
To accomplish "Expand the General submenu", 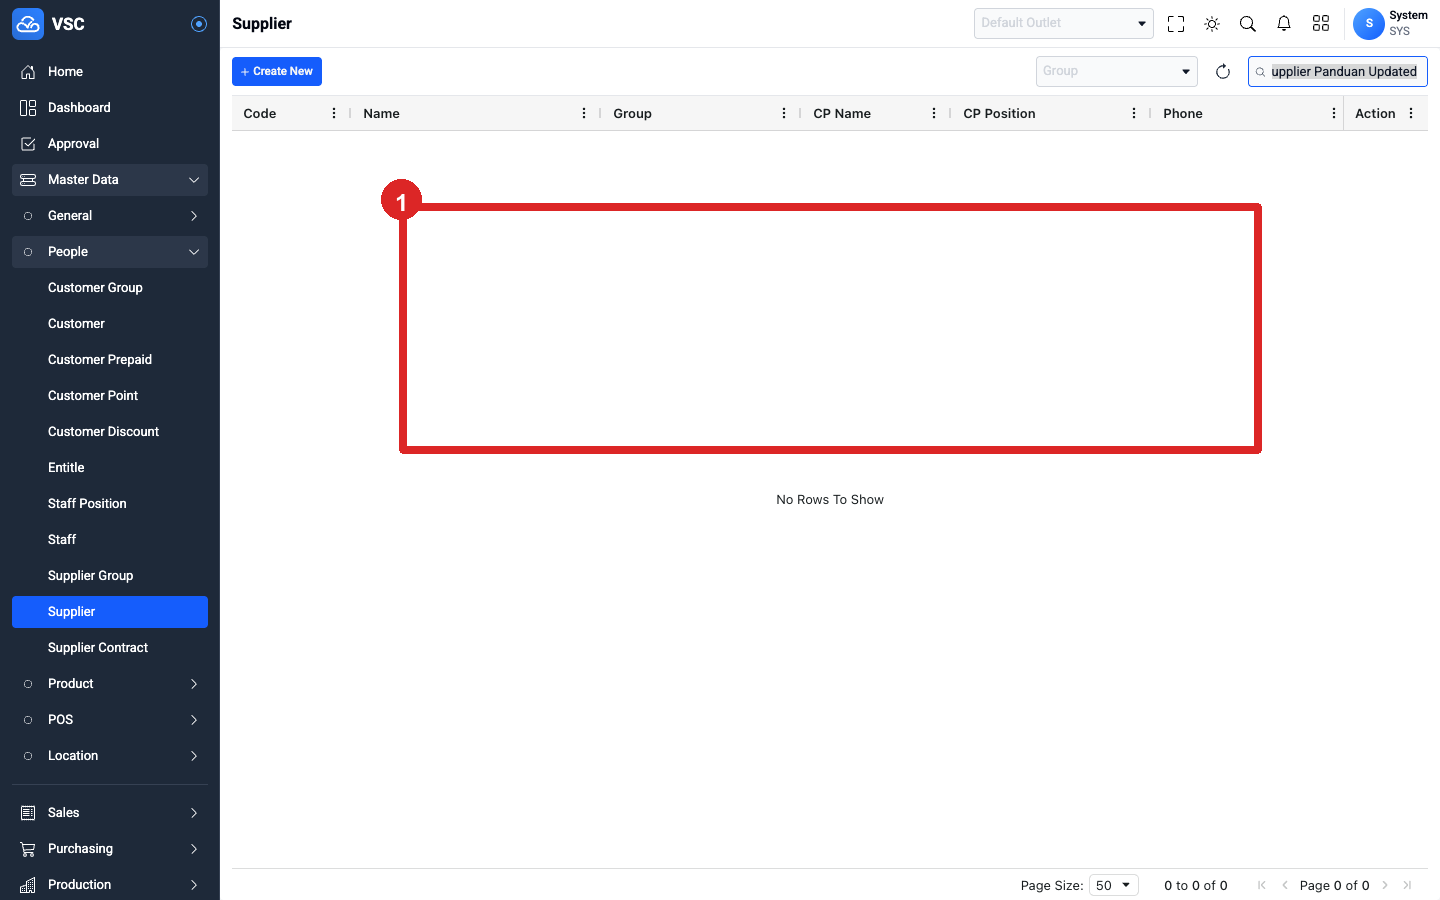I will click(x=110, y=216).
